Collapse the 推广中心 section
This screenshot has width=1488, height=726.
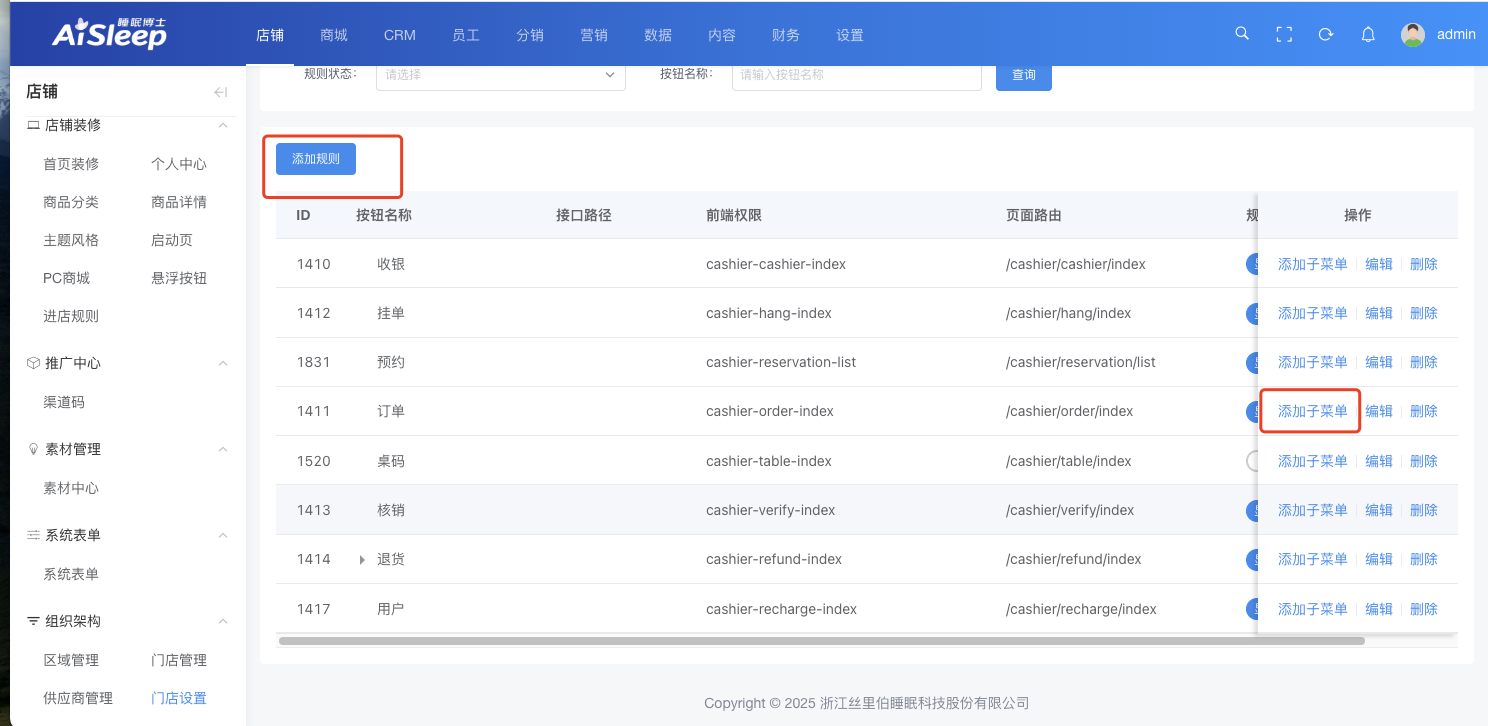[223, 363]
